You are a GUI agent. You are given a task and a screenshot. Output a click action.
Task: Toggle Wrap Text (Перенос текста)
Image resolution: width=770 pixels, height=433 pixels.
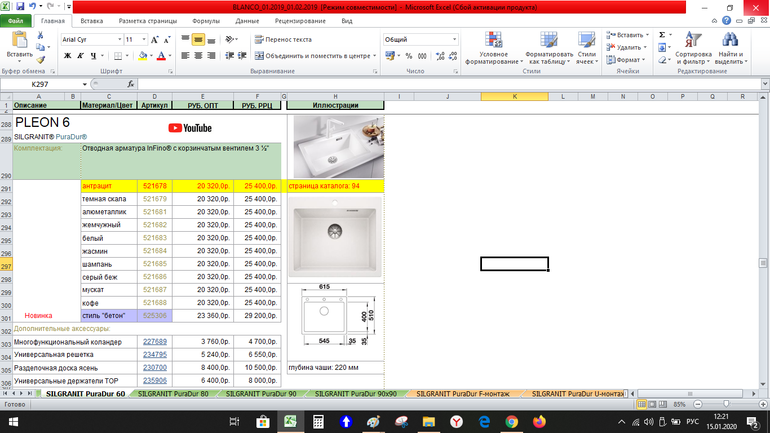click(281, 39)
